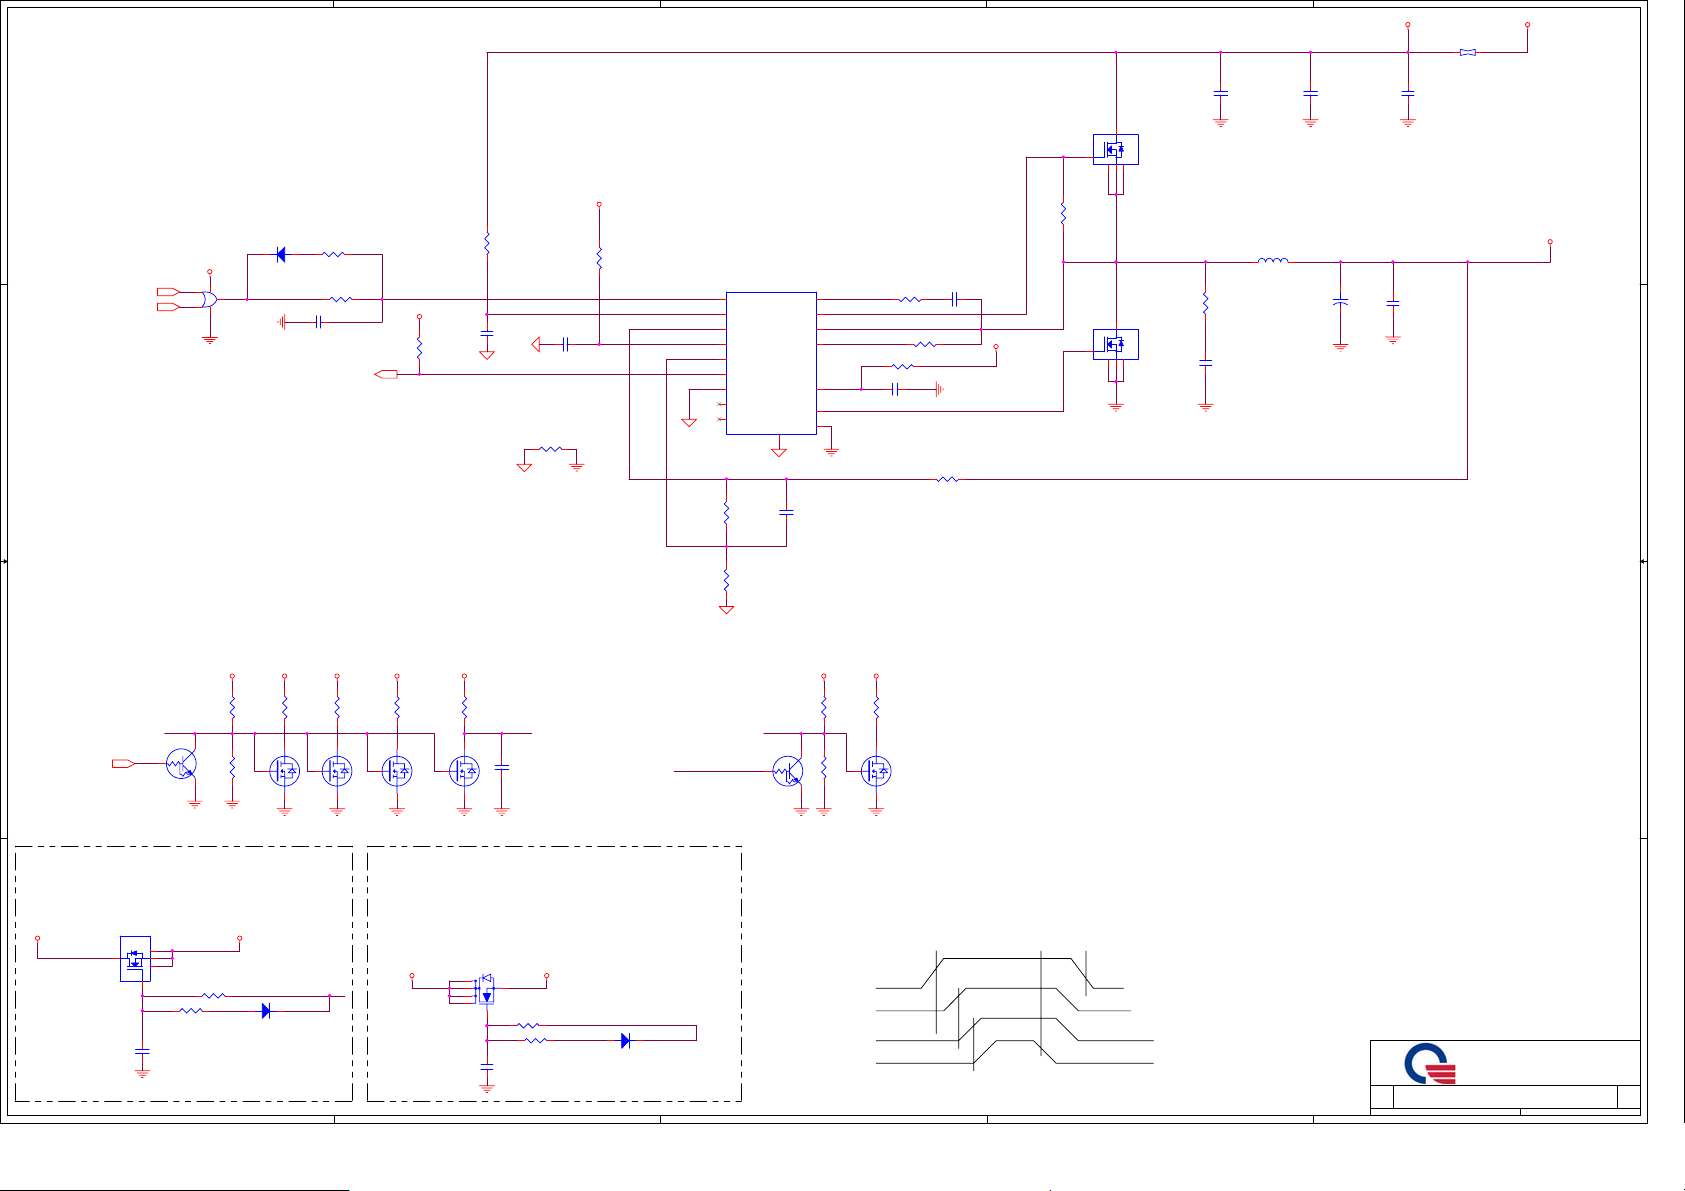Select the capacitor in left dashed box
This screenshot has height=1191, width=1685.
click(142, 1051)
